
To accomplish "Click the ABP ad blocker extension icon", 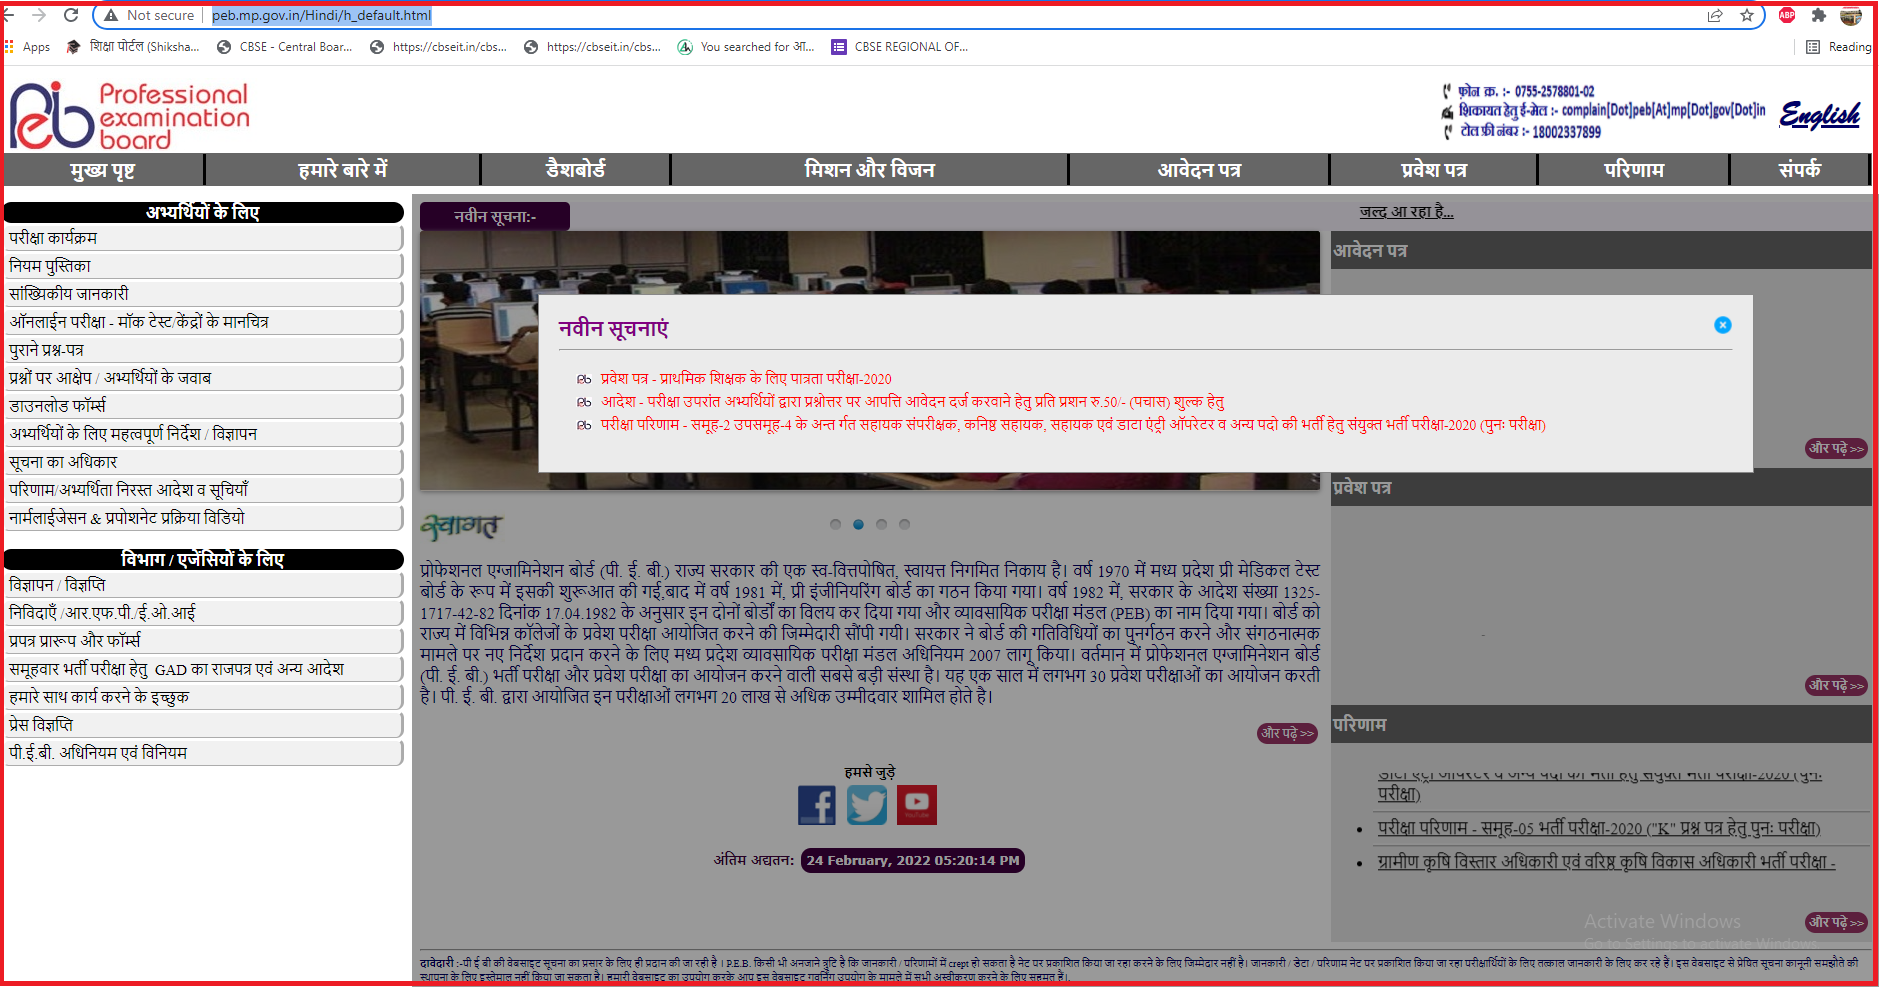I will point(1787,15).
